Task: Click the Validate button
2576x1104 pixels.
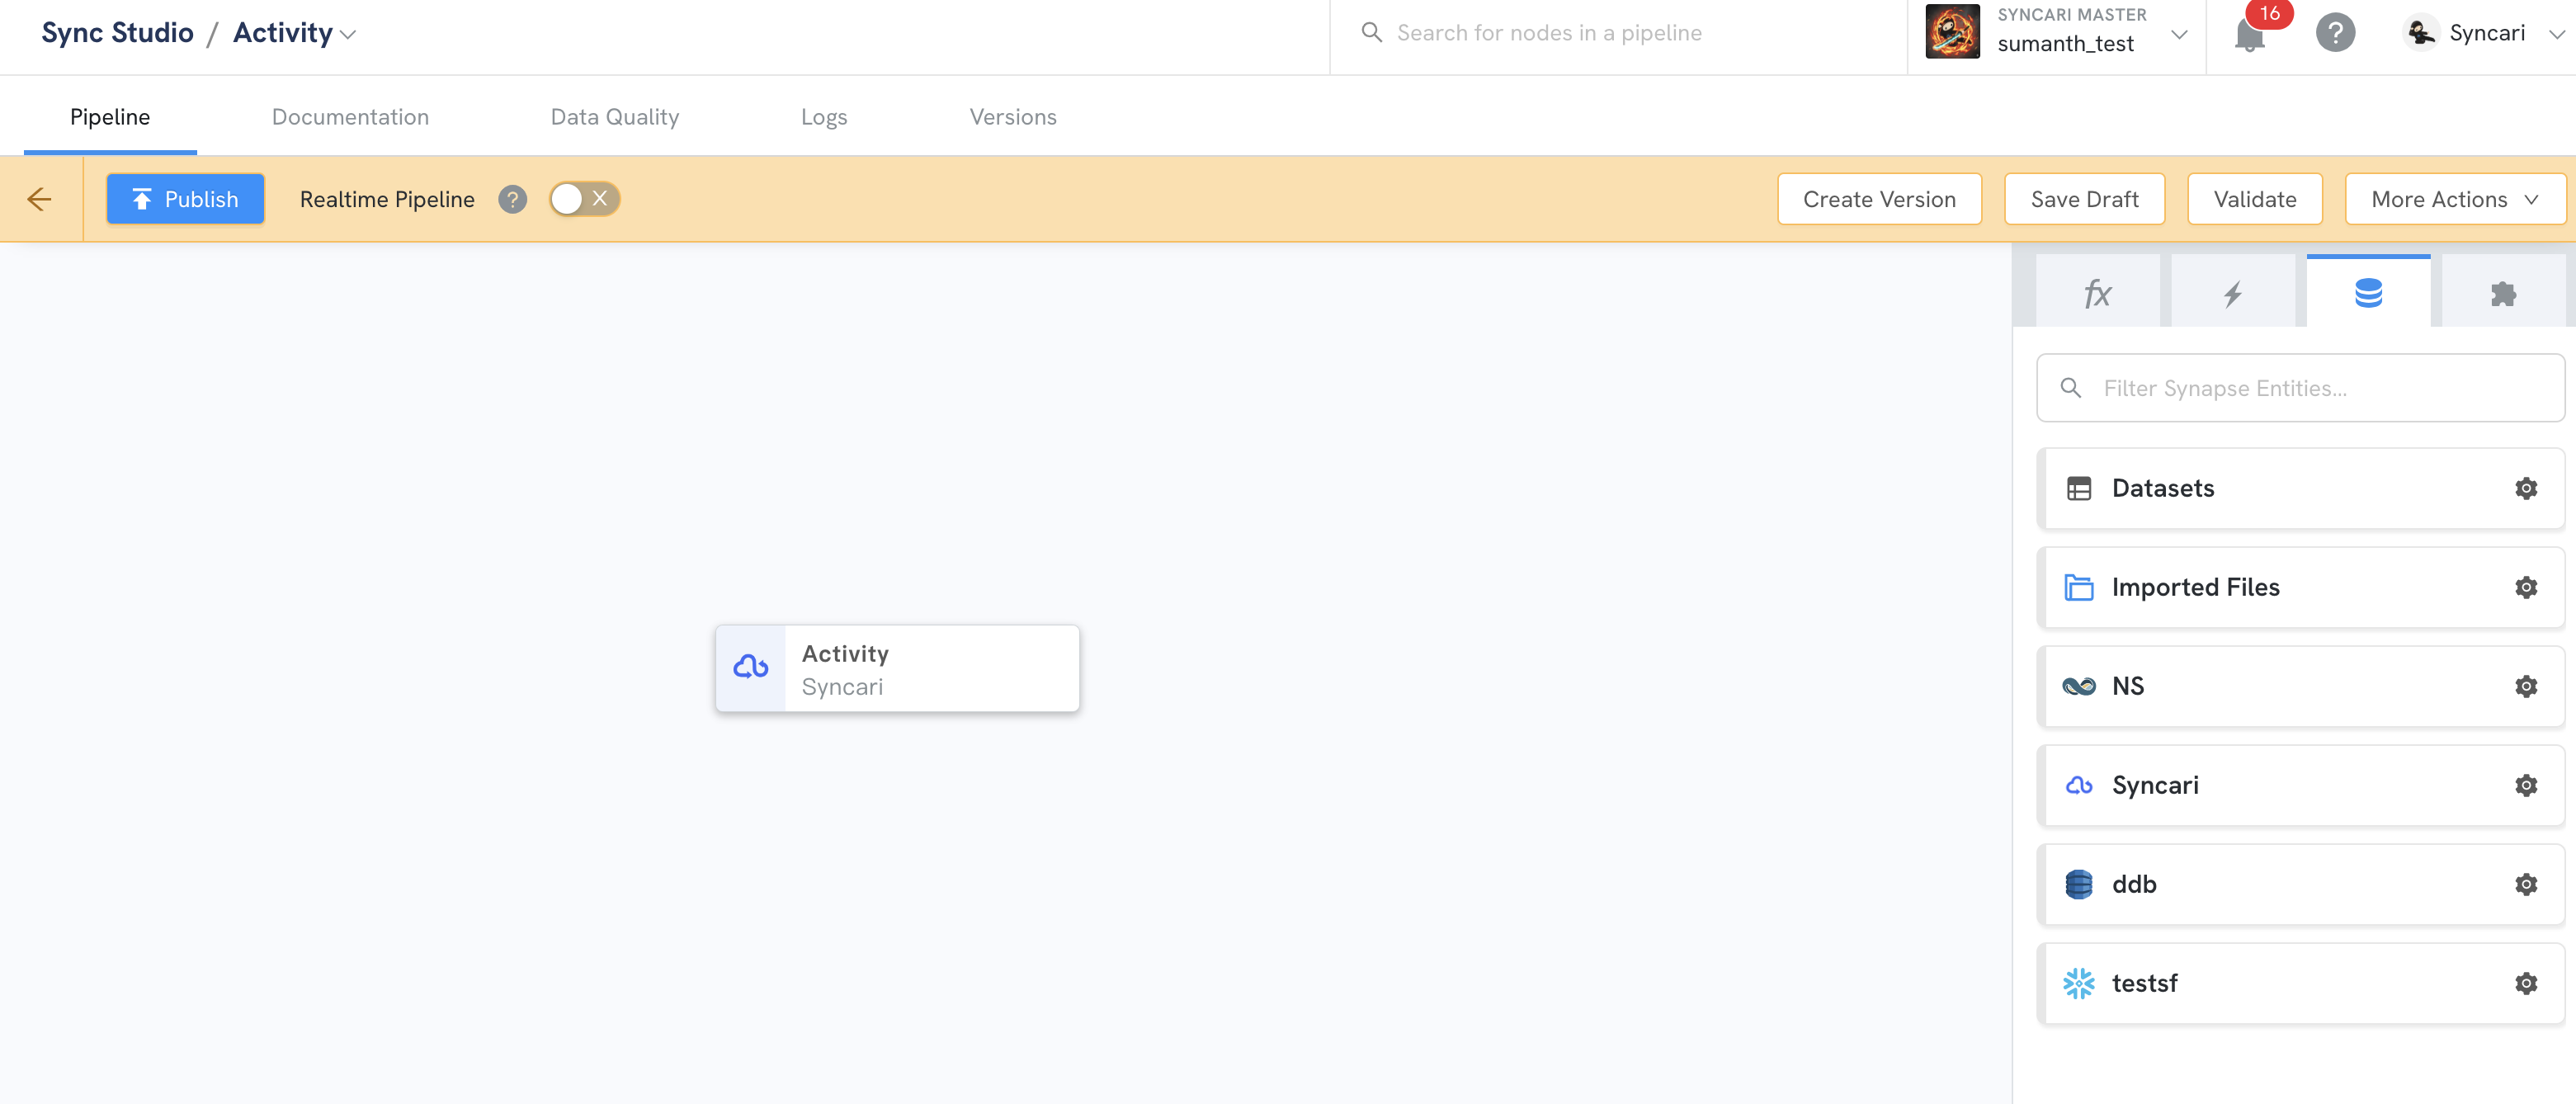Action: [2254, 199]
